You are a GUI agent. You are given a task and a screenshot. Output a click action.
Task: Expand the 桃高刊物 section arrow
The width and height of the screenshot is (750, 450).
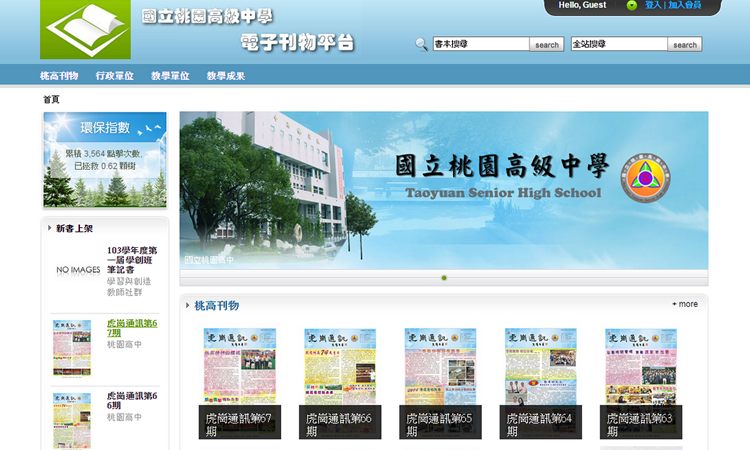(188, 305)
